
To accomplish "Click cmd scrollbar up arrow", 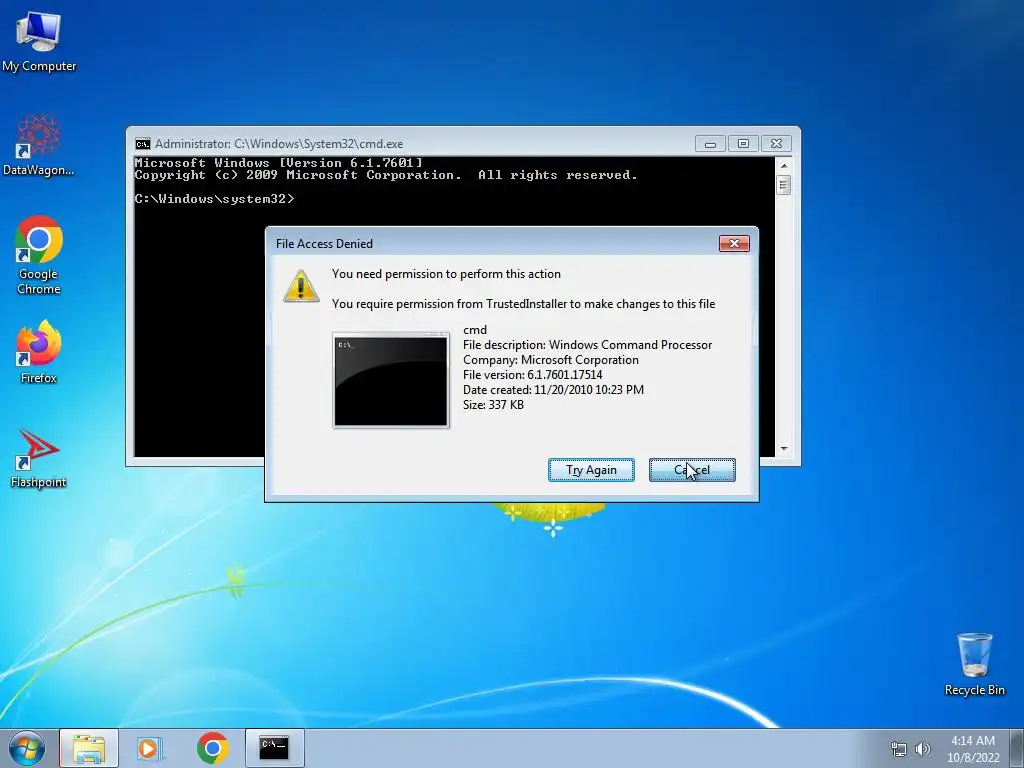I will [784, 165].
